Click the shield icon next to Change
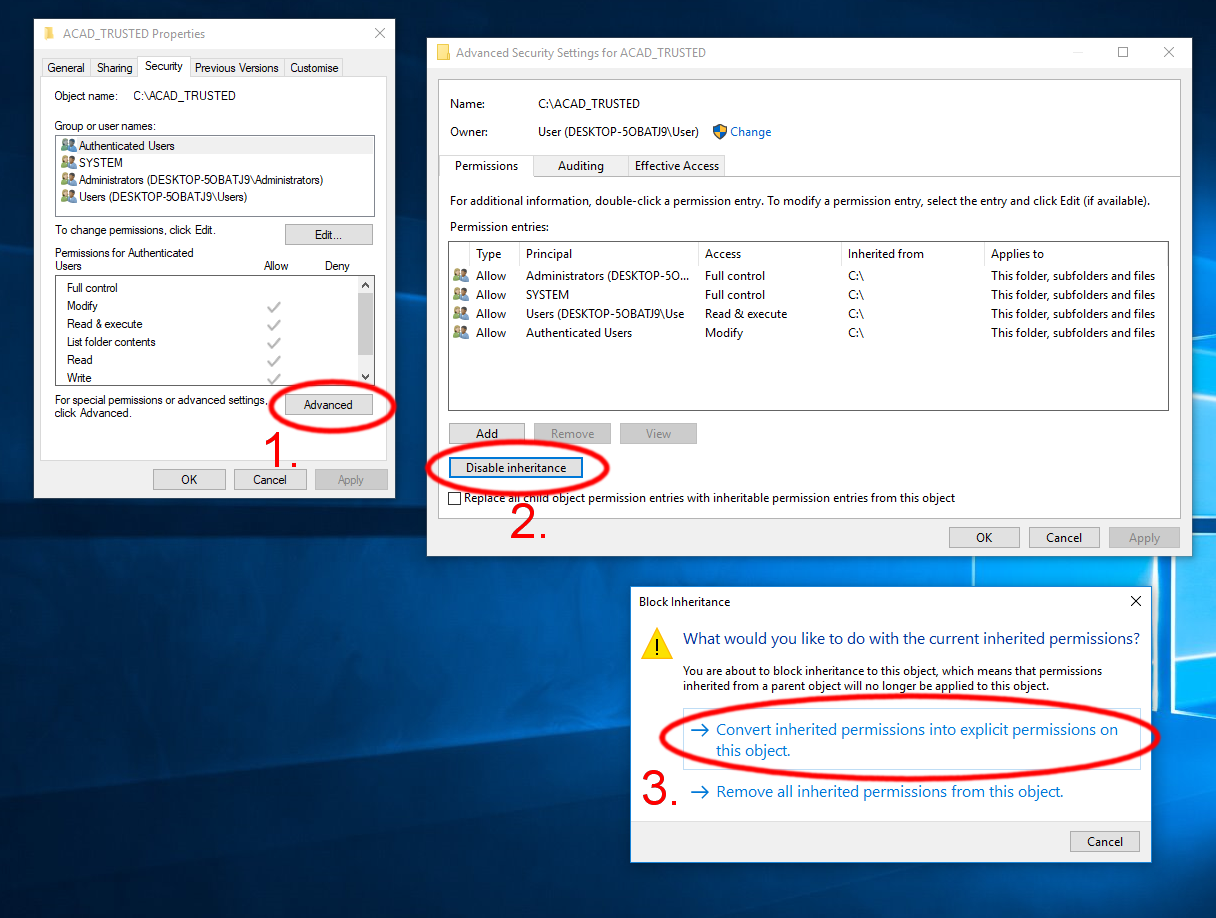The width and height of the screenshot is (1216, 918). coord(719,132)
